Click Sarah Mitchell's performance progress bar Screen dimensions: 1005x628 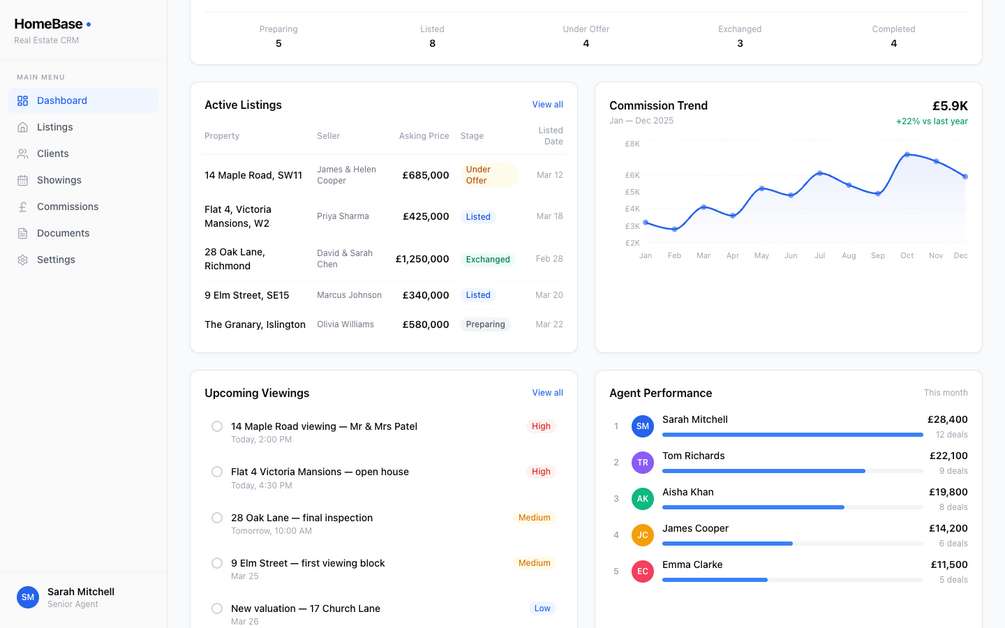pos(792,434)
